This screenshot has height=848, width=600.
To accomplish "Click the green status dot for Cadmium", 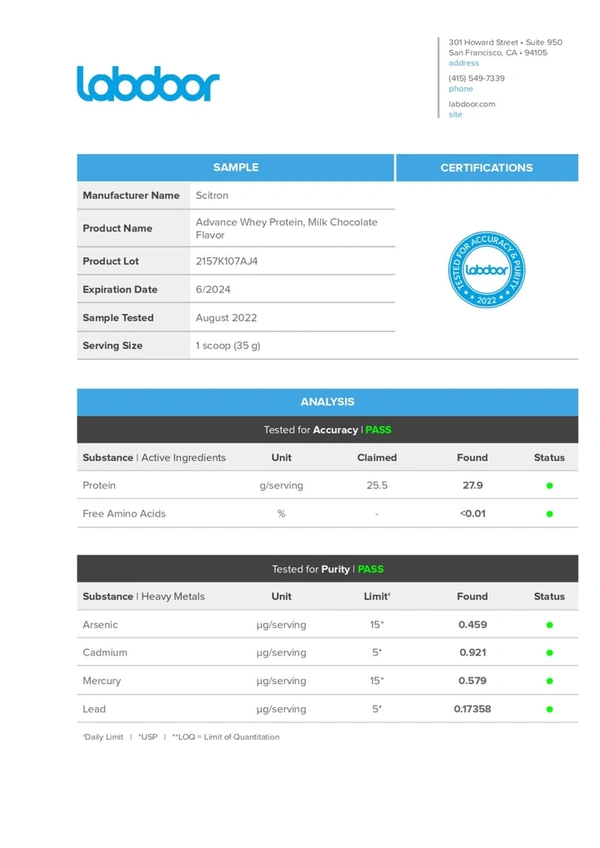I will tap(549, 653).
